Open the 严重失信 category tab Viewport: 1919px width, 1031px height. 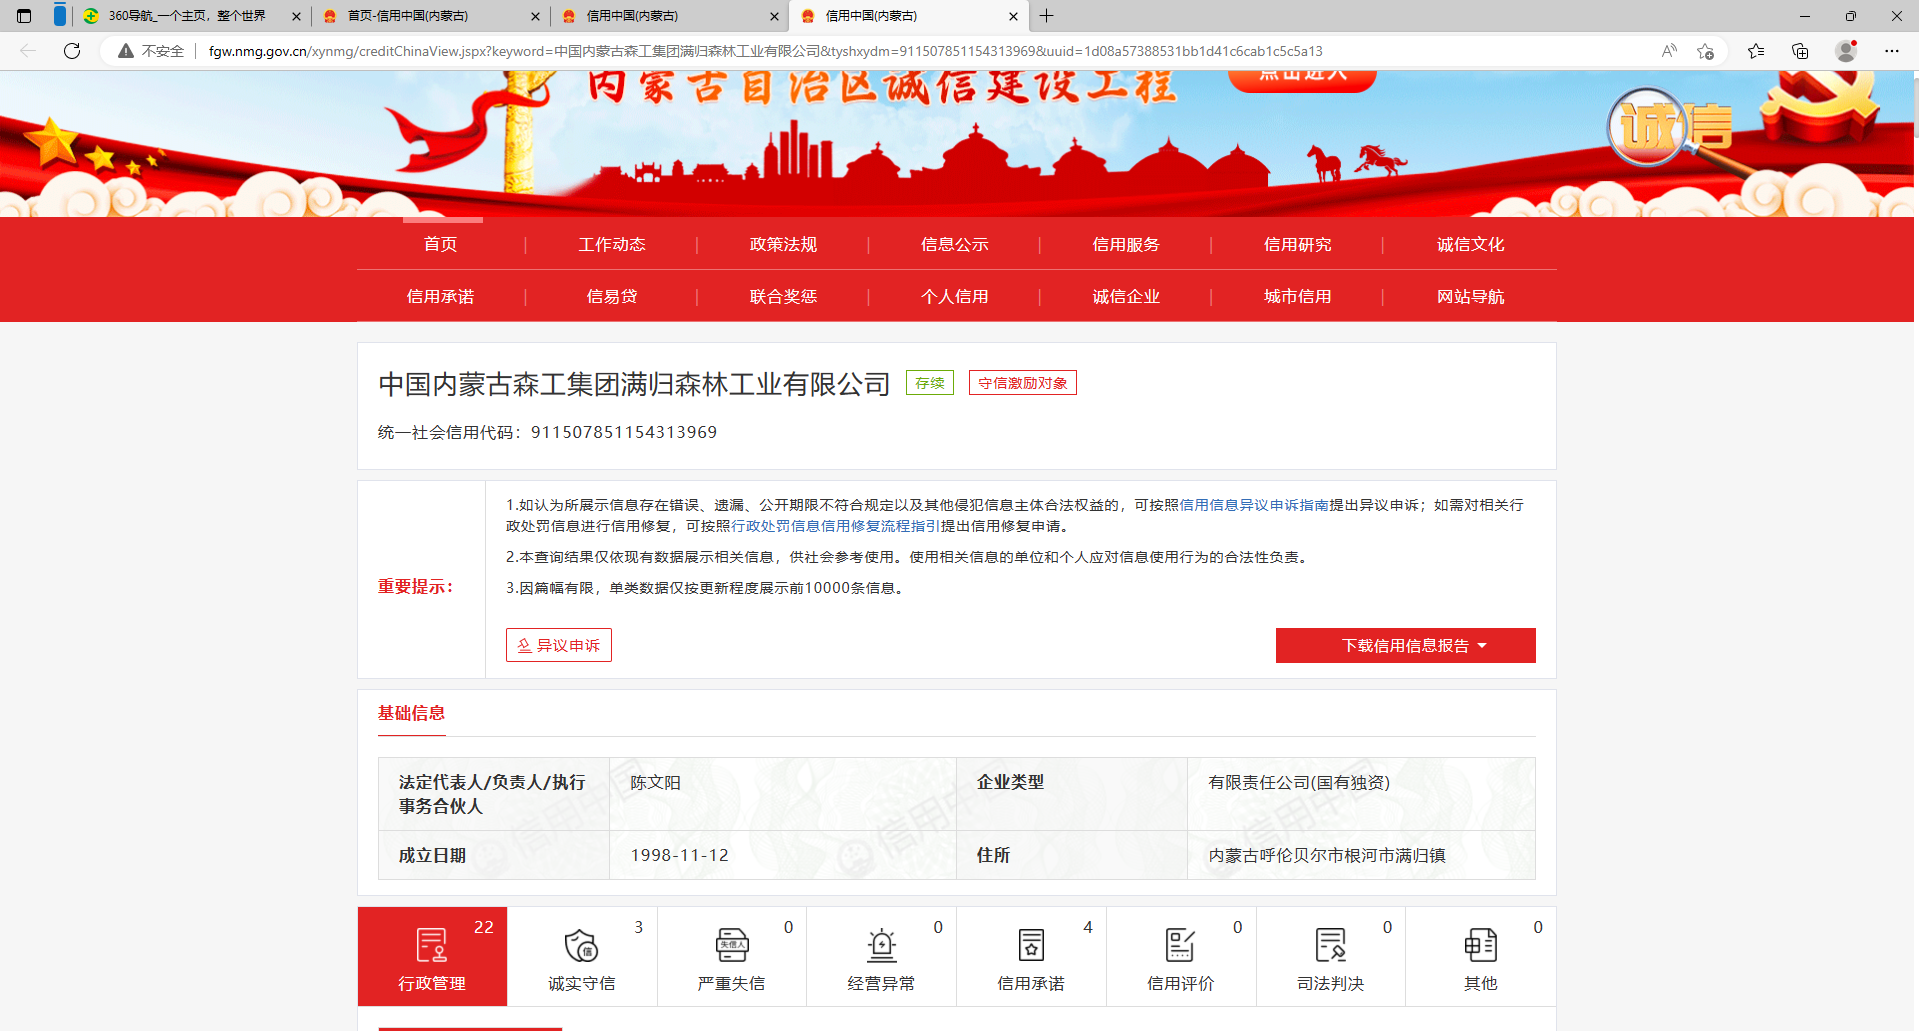[x=732, y=956]
